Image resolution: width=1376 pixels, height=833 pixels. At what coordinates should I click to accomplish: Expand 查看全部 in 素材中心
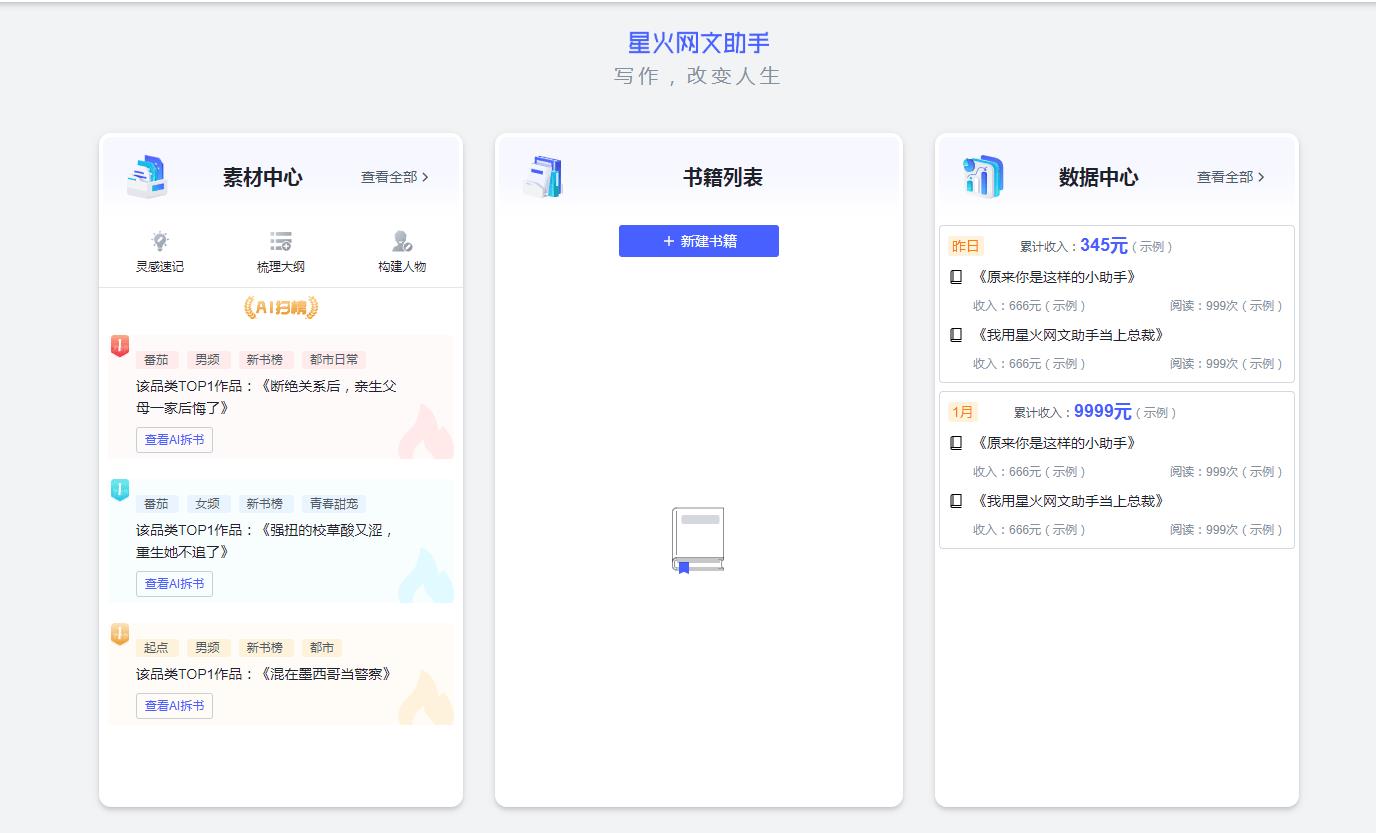[393, 176]
